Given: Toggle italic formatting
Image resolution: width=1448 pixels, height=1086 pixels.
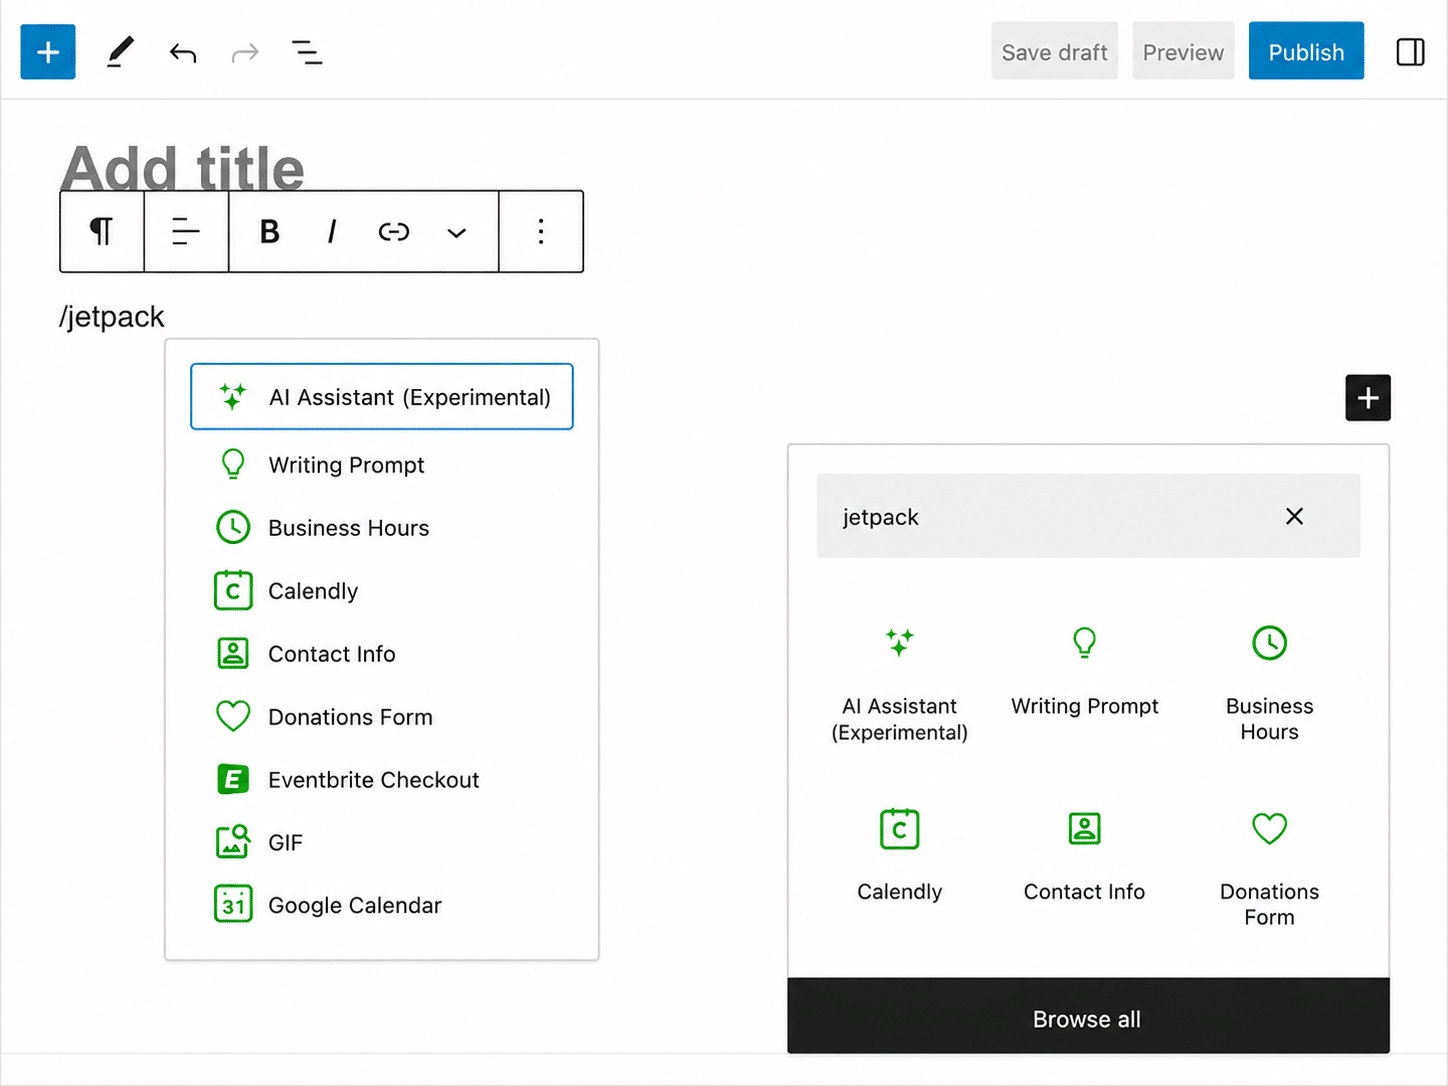Looking at the screenshot, I should pos(332,232).
